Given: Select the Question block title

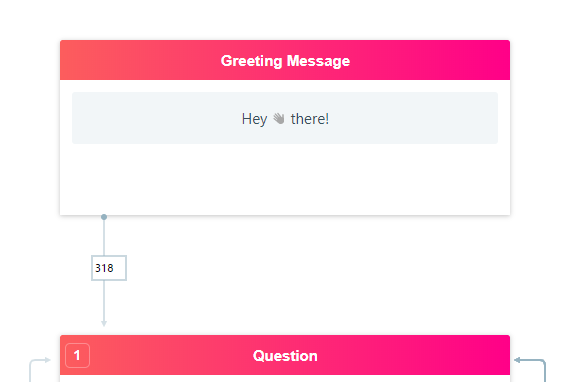Looking at the screenshot, I should (285, 356).
